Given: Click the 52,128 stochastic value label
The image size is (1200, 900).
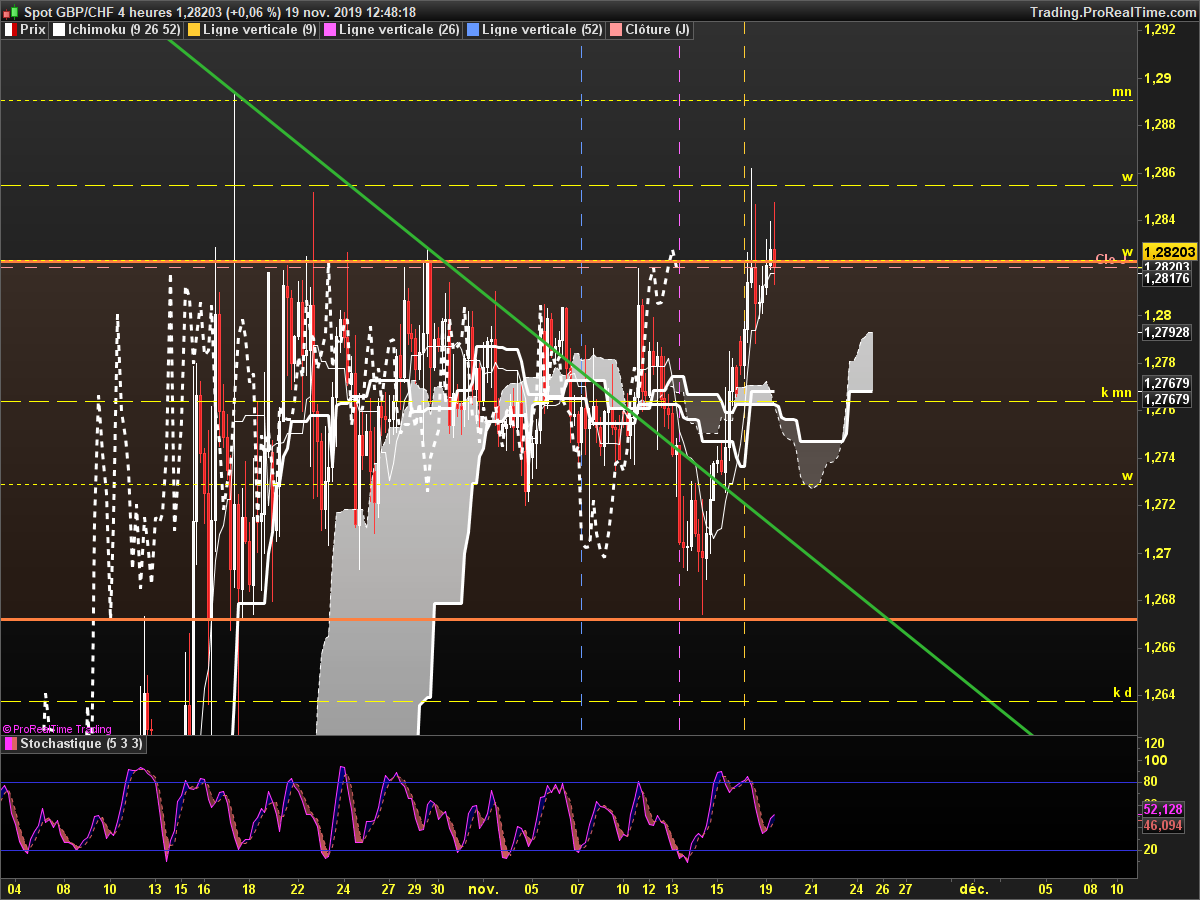Looking at the screenshot, I should click(x=1162, y=809).
